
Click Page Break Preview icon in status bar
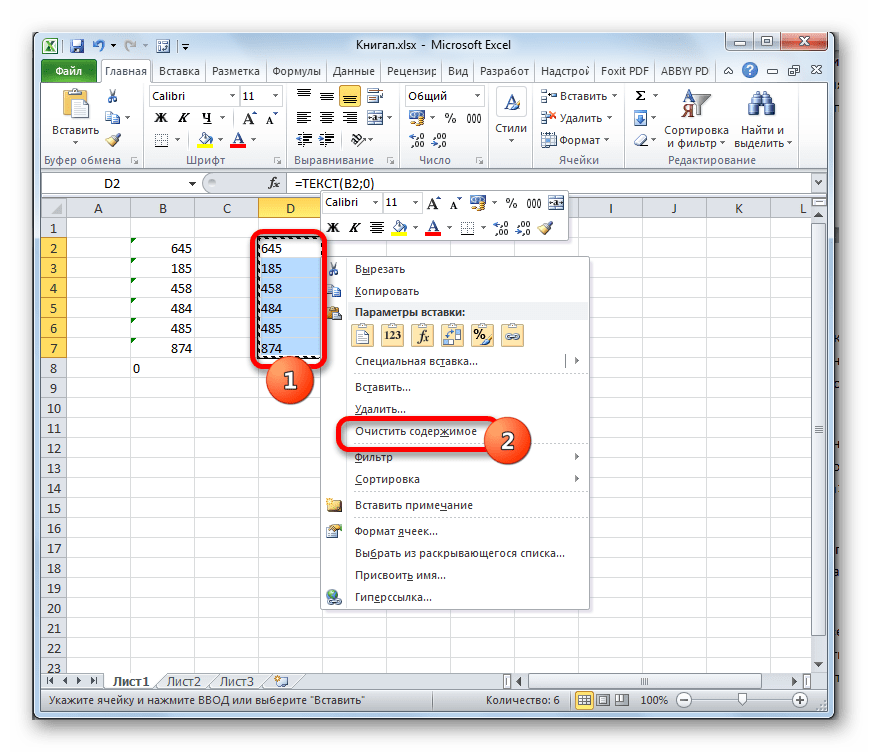(622, 700)
